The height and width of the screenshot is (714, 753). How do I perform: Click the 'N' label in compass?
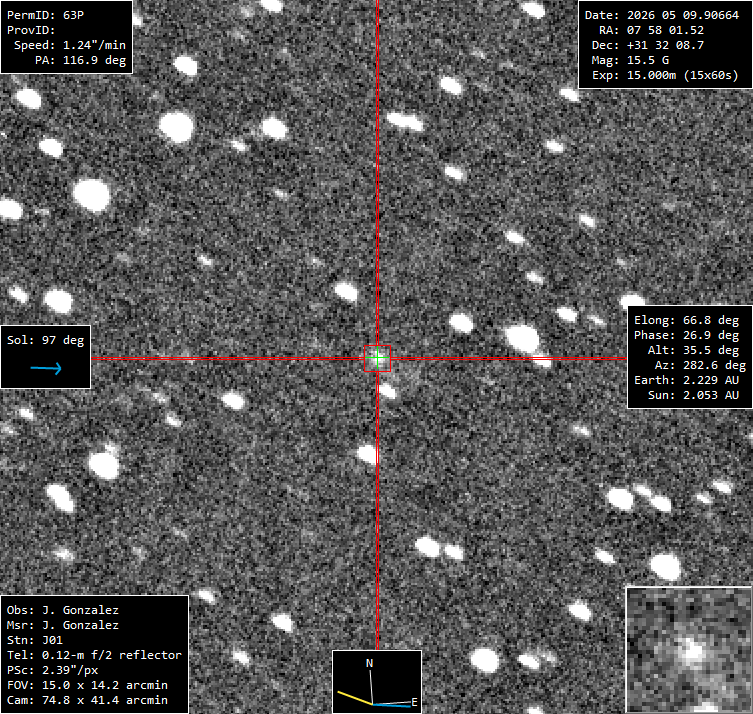coord(369,663)
